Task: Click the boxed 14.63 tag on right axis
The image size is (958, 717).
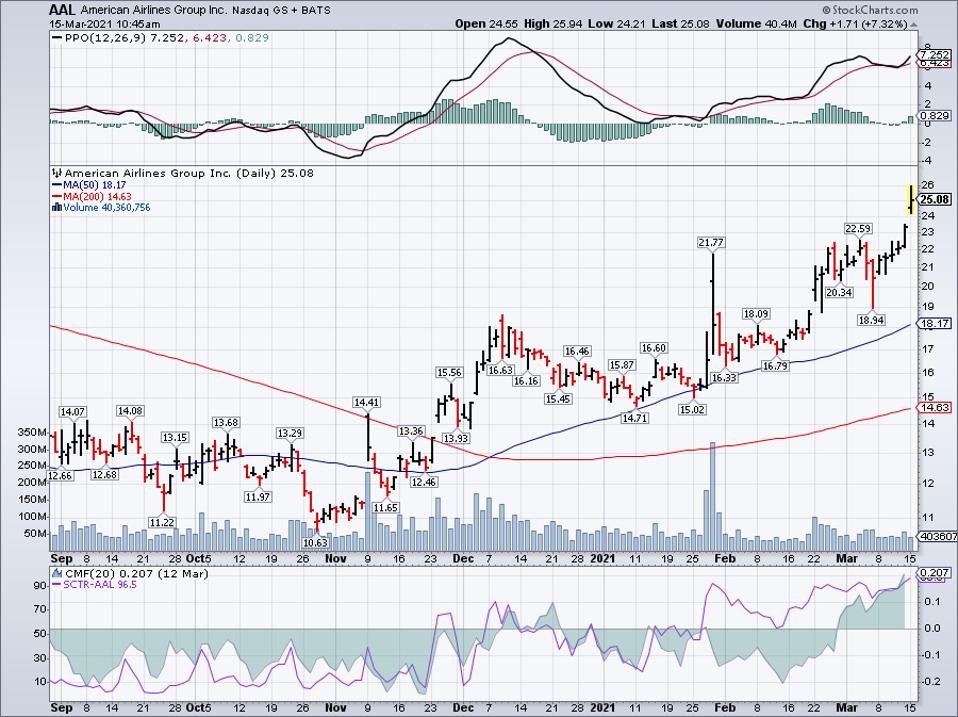Action: 935,407
